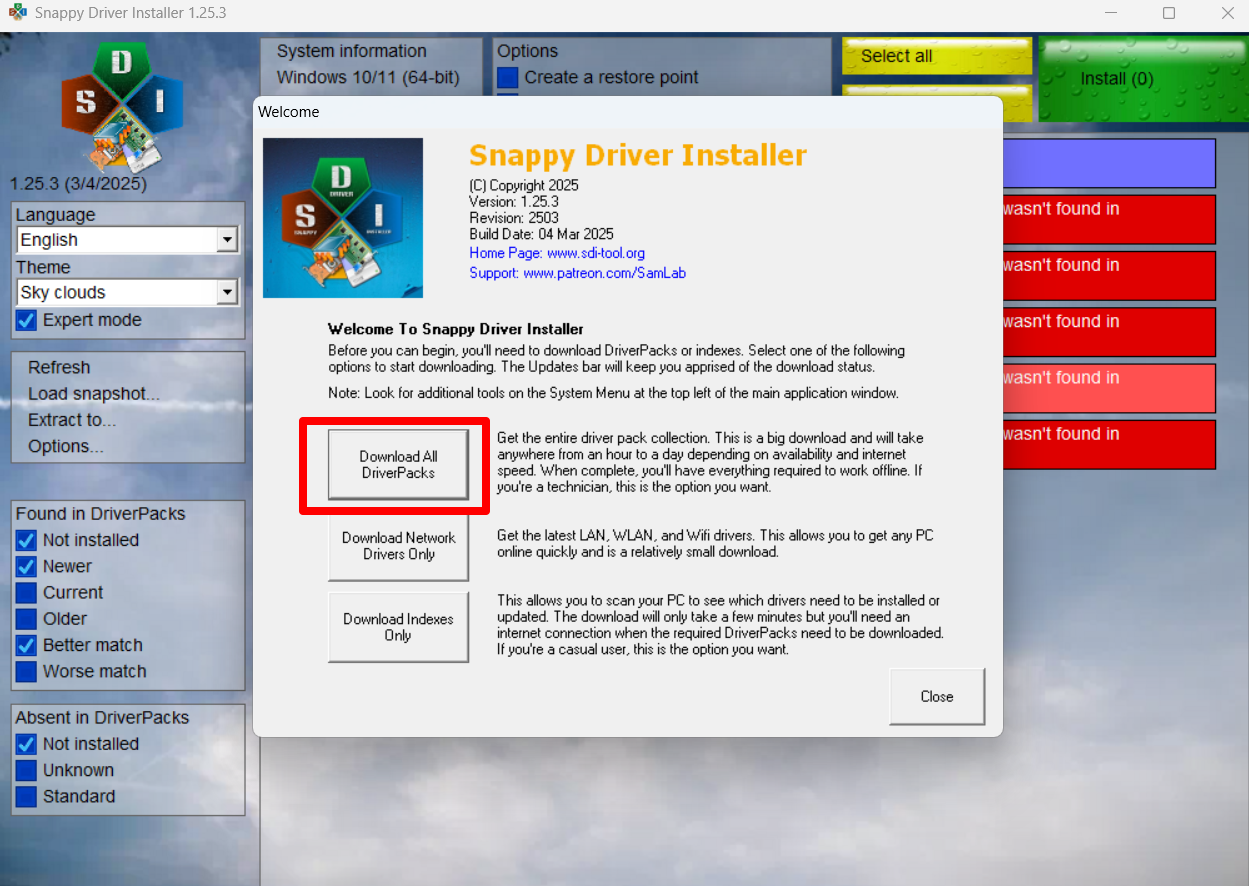Click the Download All DriverPacks button
The width and height of the screenshot is (1249, 886).
point(398,465)
